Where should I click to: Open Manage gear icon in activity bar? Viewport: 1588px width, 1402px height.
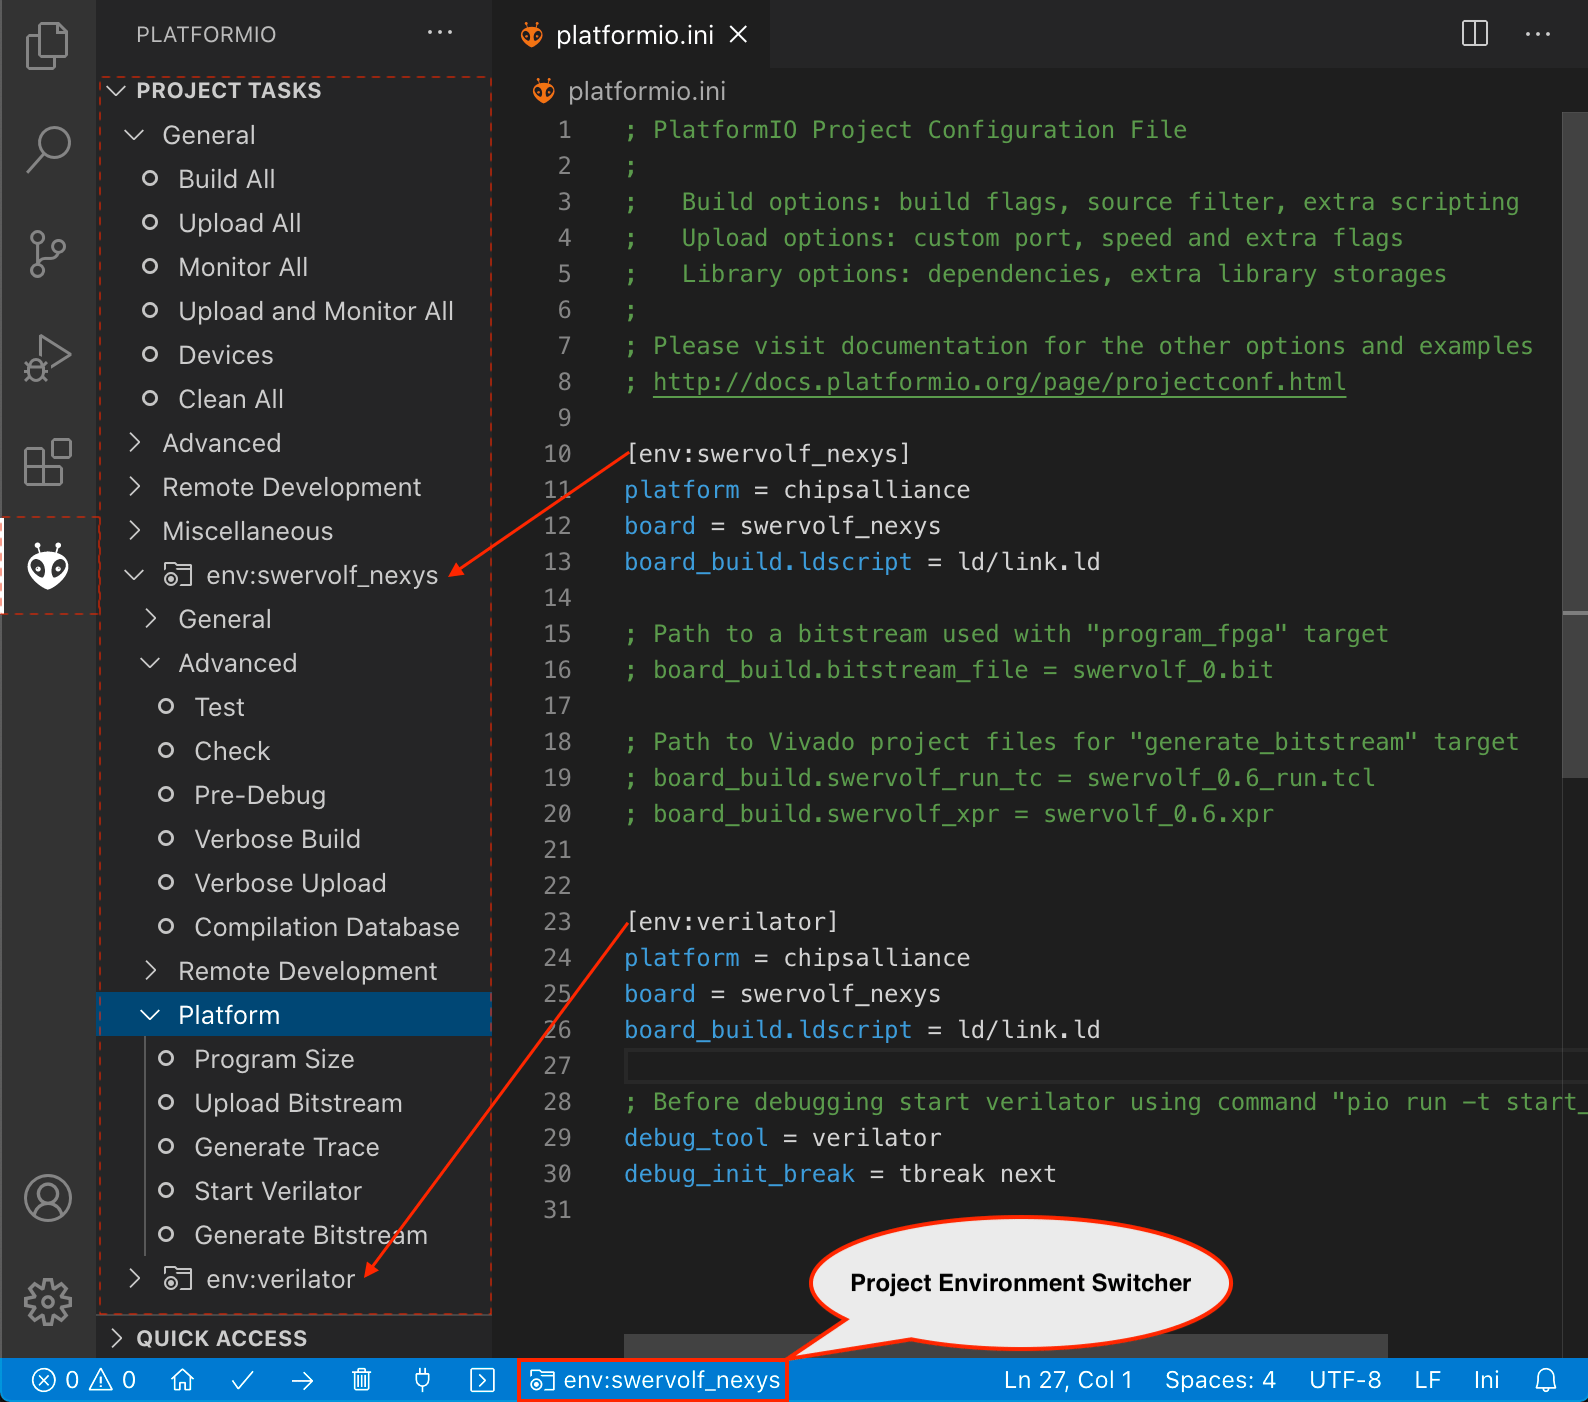pos(47,1302)
